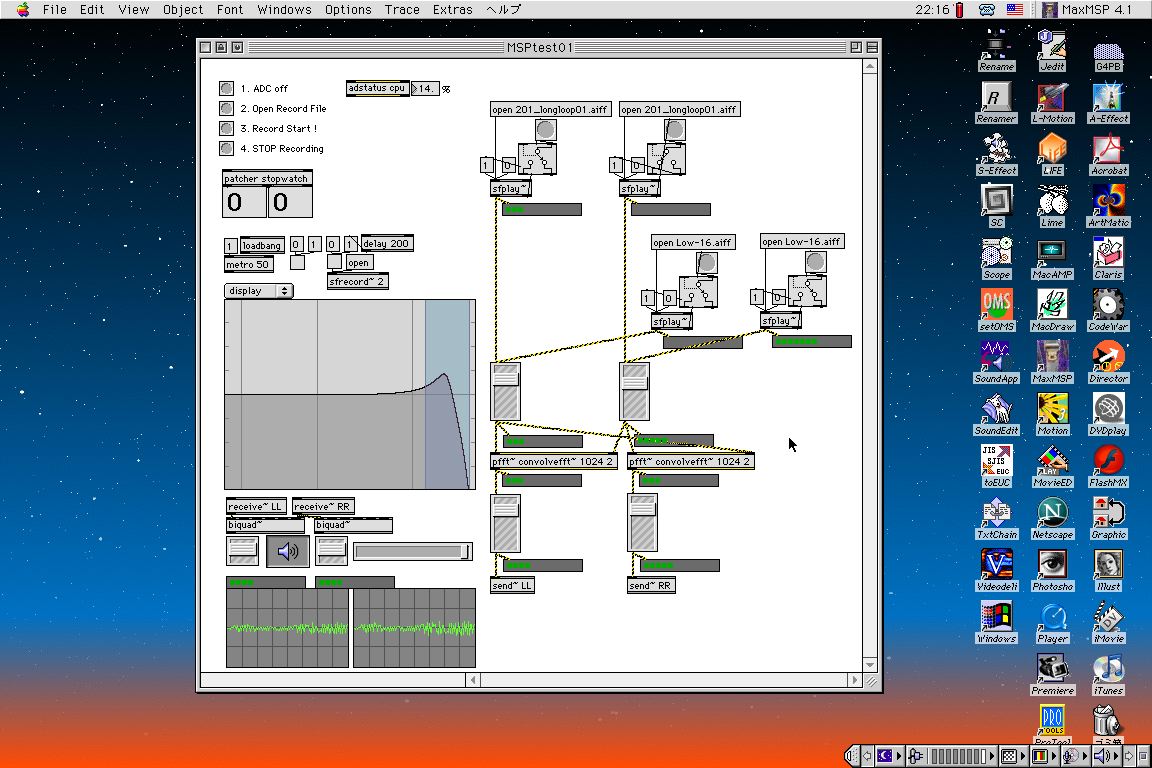Open the iTunes desktop icon
The width and height of the screenshot is (1152, 768).
coord(1108,673)
